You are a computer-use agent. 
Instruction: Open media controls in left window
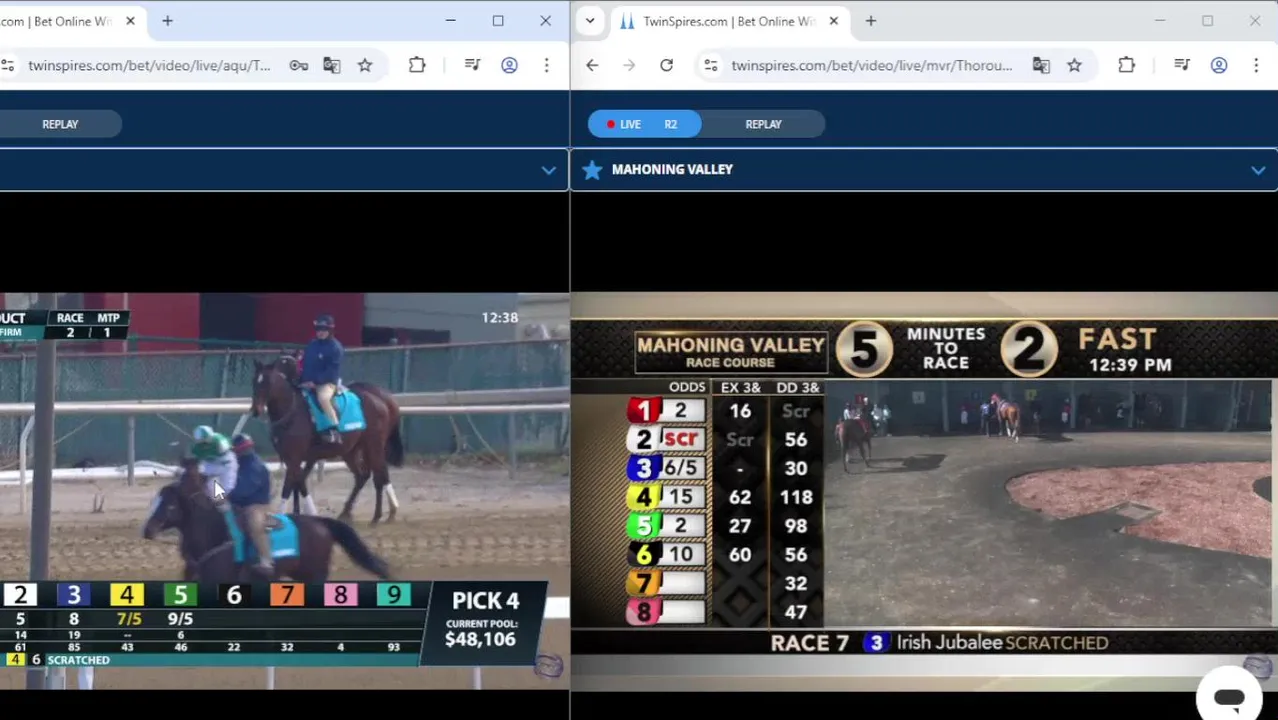473,65
